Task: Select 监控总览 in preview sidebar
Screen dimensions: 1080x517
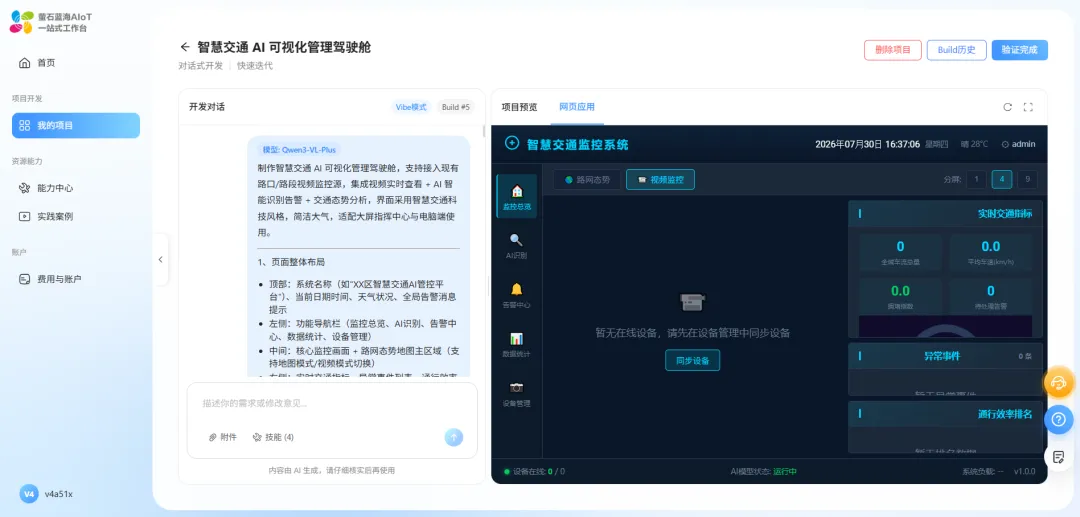Action: 517,196
